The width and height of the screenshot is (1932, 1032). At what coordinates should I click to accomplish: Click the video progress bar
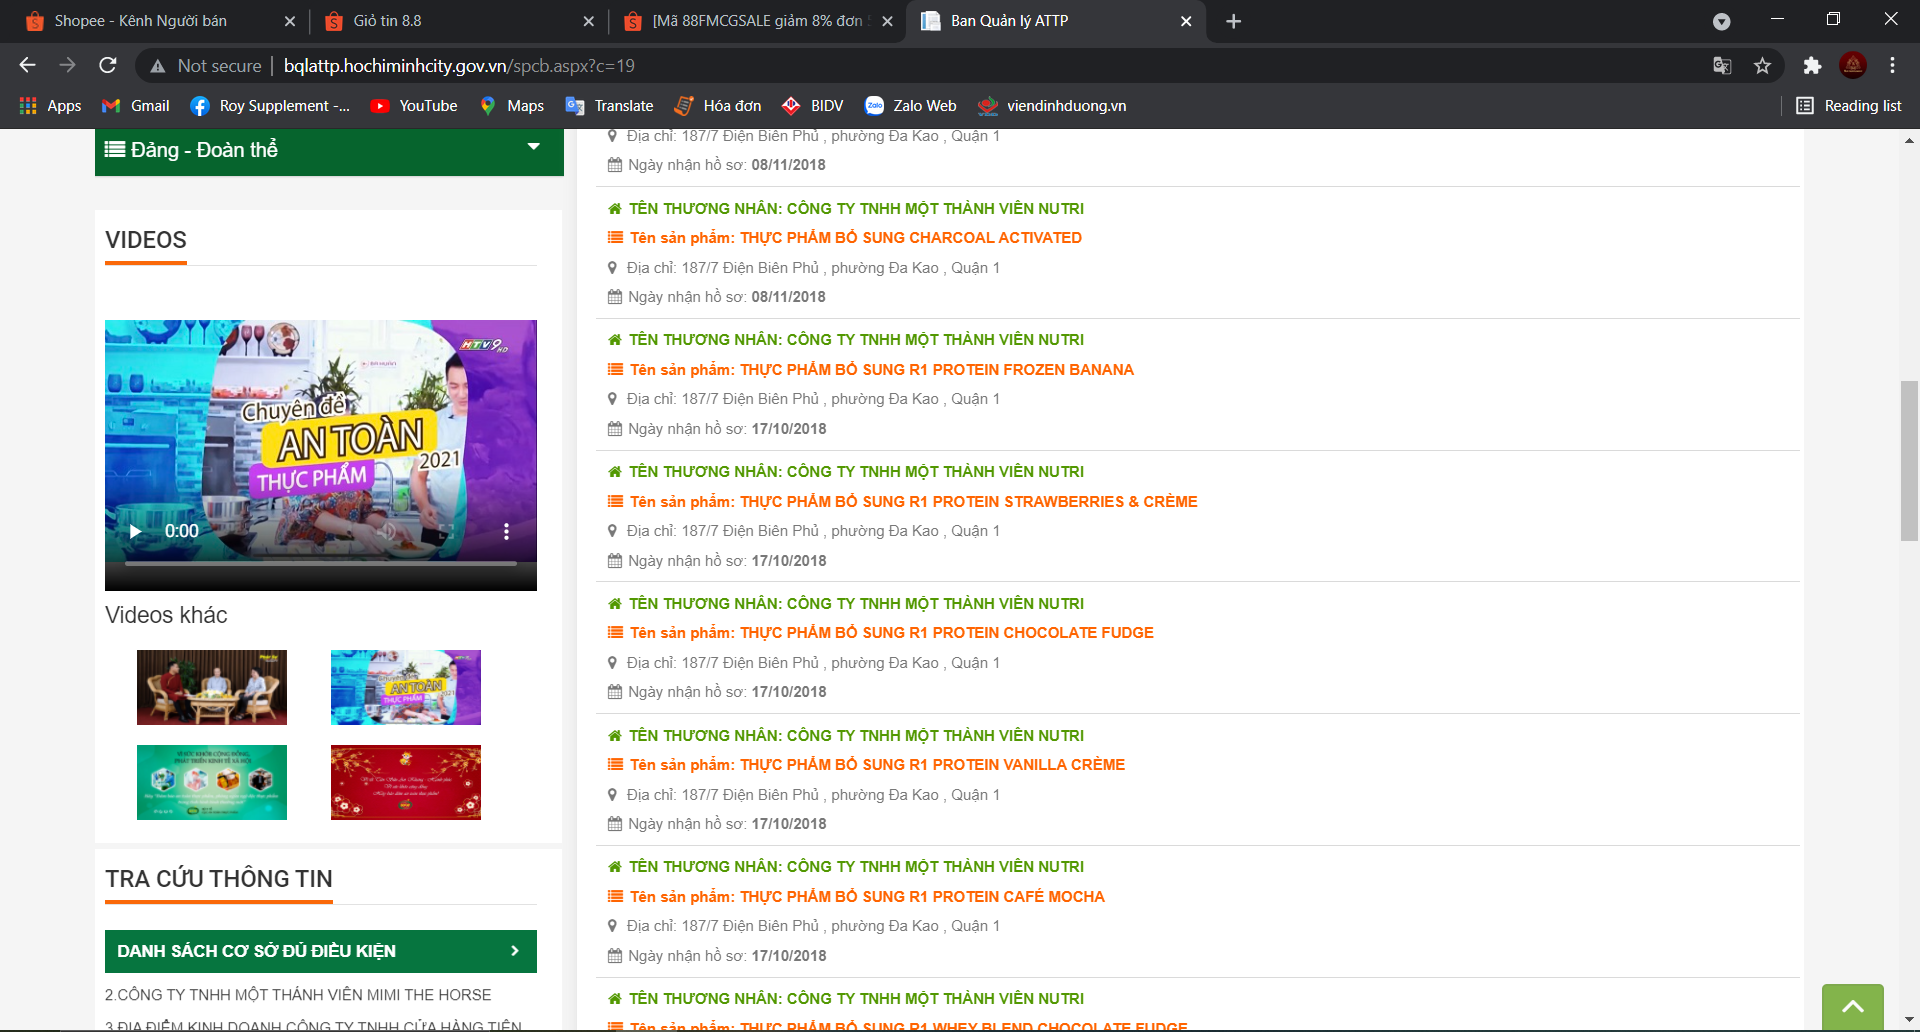(320, 564)
